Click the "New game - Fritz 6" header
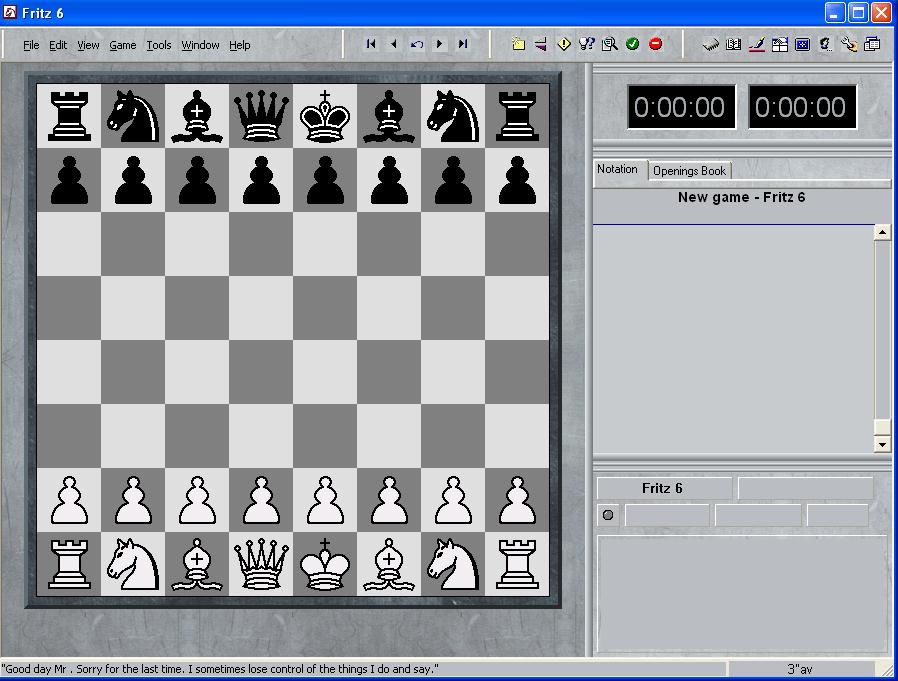The image size is (898, 681). 741,197
